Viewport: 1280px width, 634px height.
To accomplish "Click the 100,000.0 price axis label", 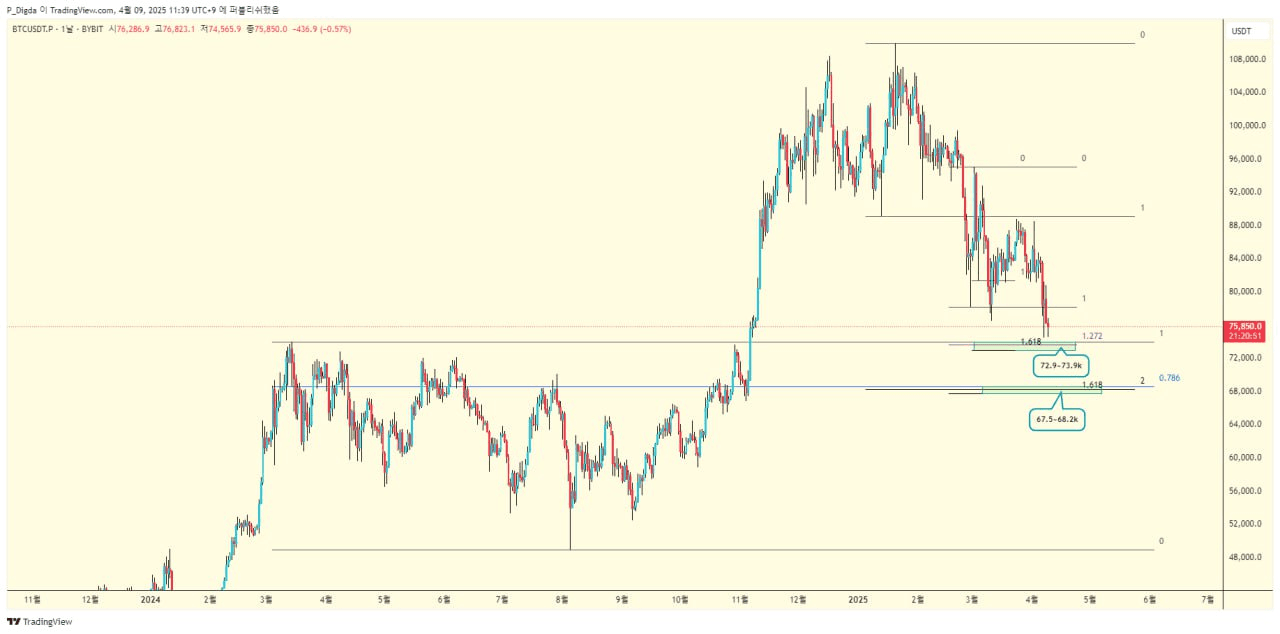I will (x=1246, y=126).
